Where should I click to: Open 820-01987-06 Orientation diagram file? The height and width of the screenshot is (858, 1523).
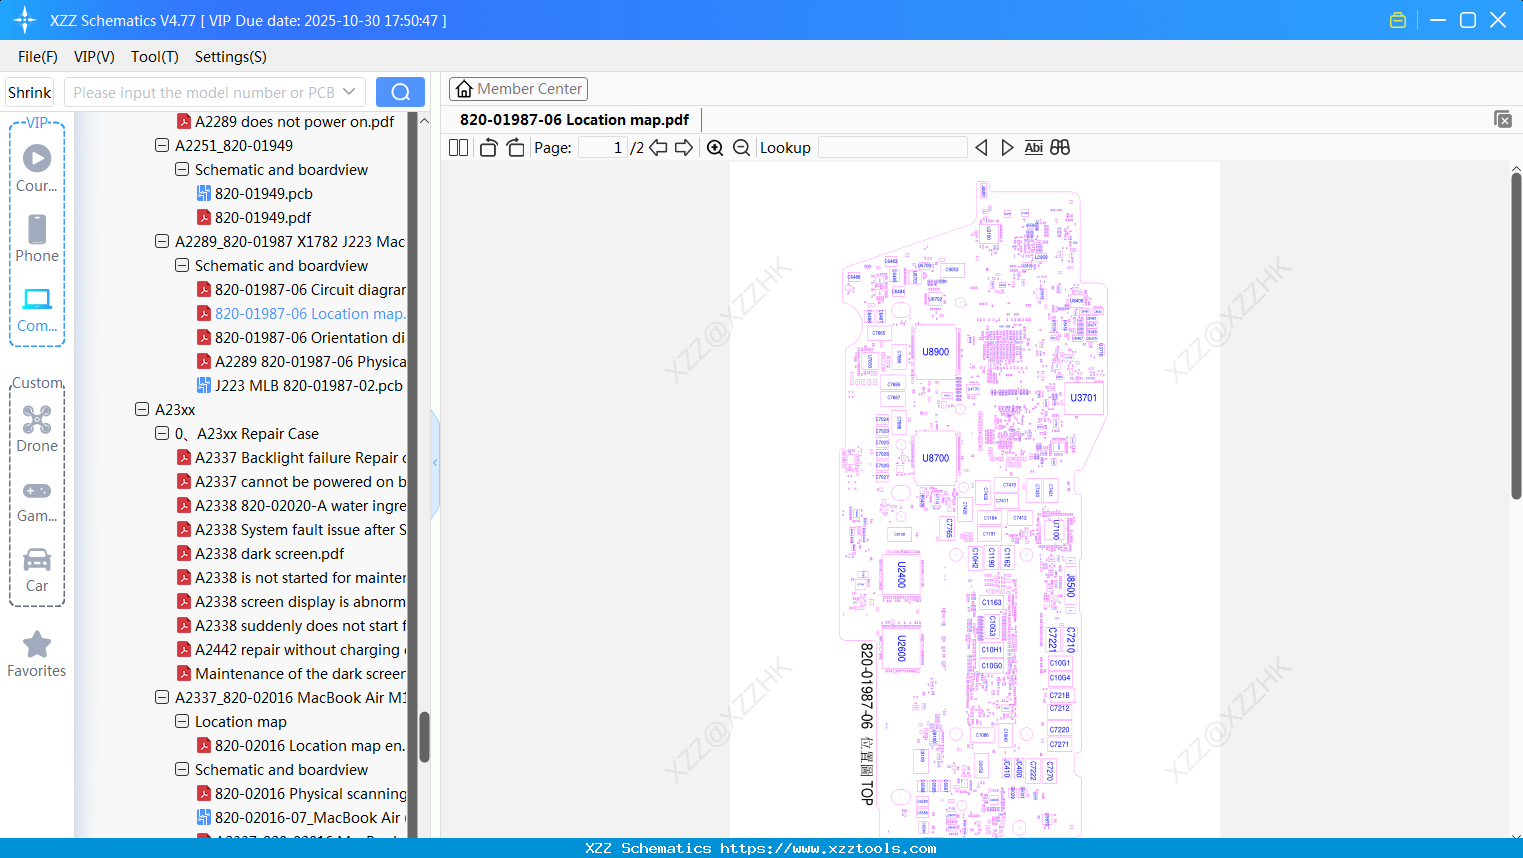click(301, 338)
